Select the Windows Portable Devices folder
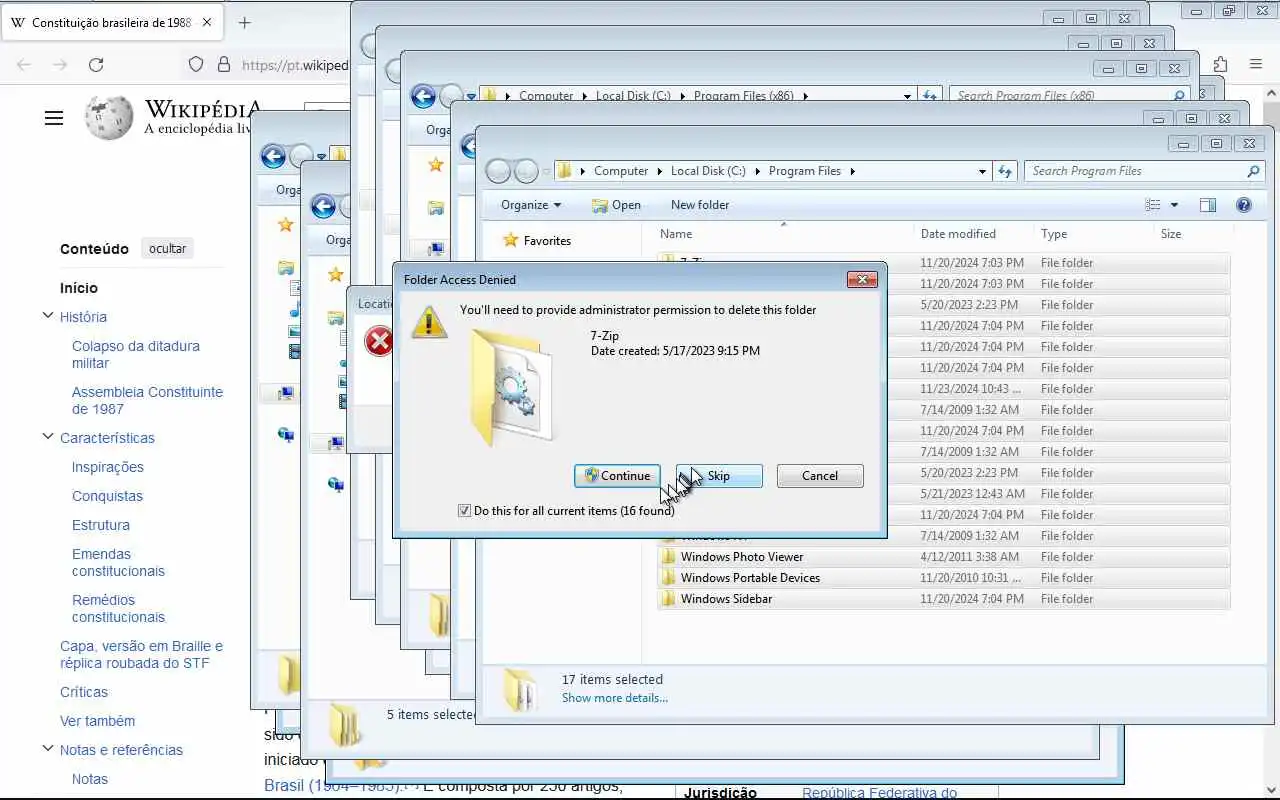 point(944,578)
